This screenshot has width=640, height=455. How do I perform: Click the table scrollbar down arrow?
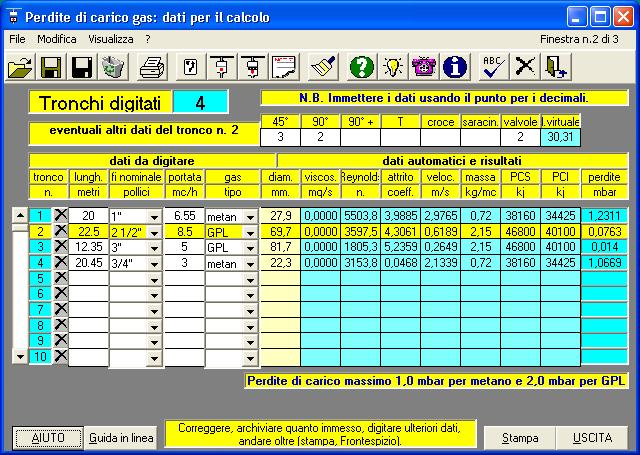19,356
